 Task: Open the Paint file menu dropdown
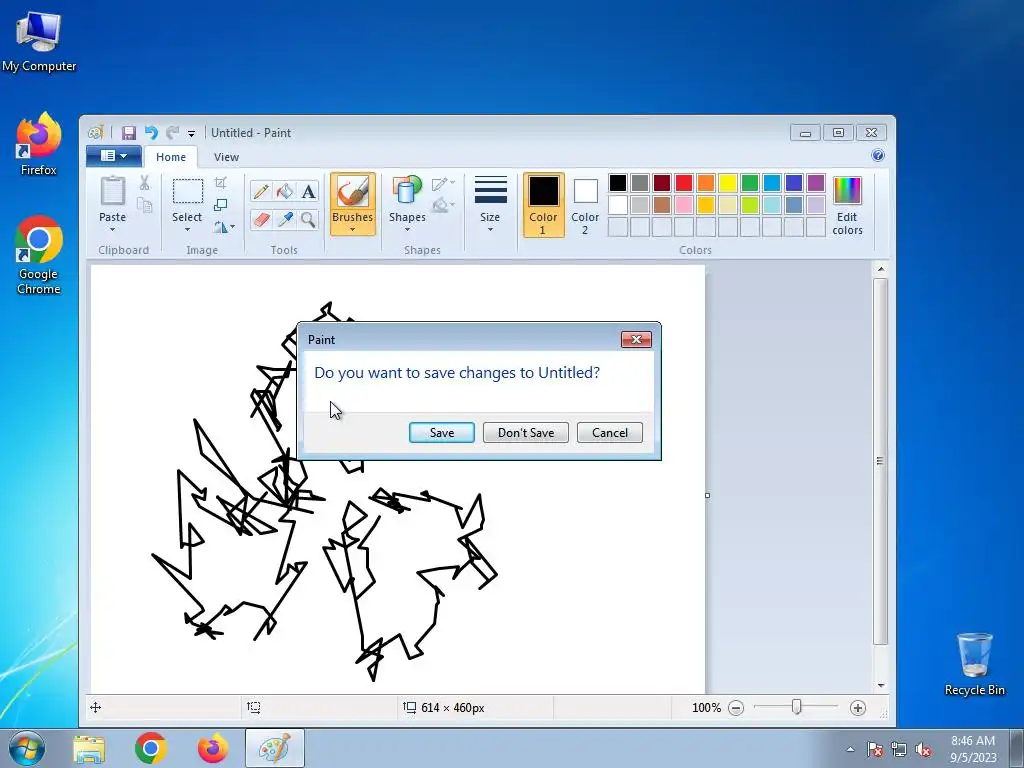click(114, 156)
